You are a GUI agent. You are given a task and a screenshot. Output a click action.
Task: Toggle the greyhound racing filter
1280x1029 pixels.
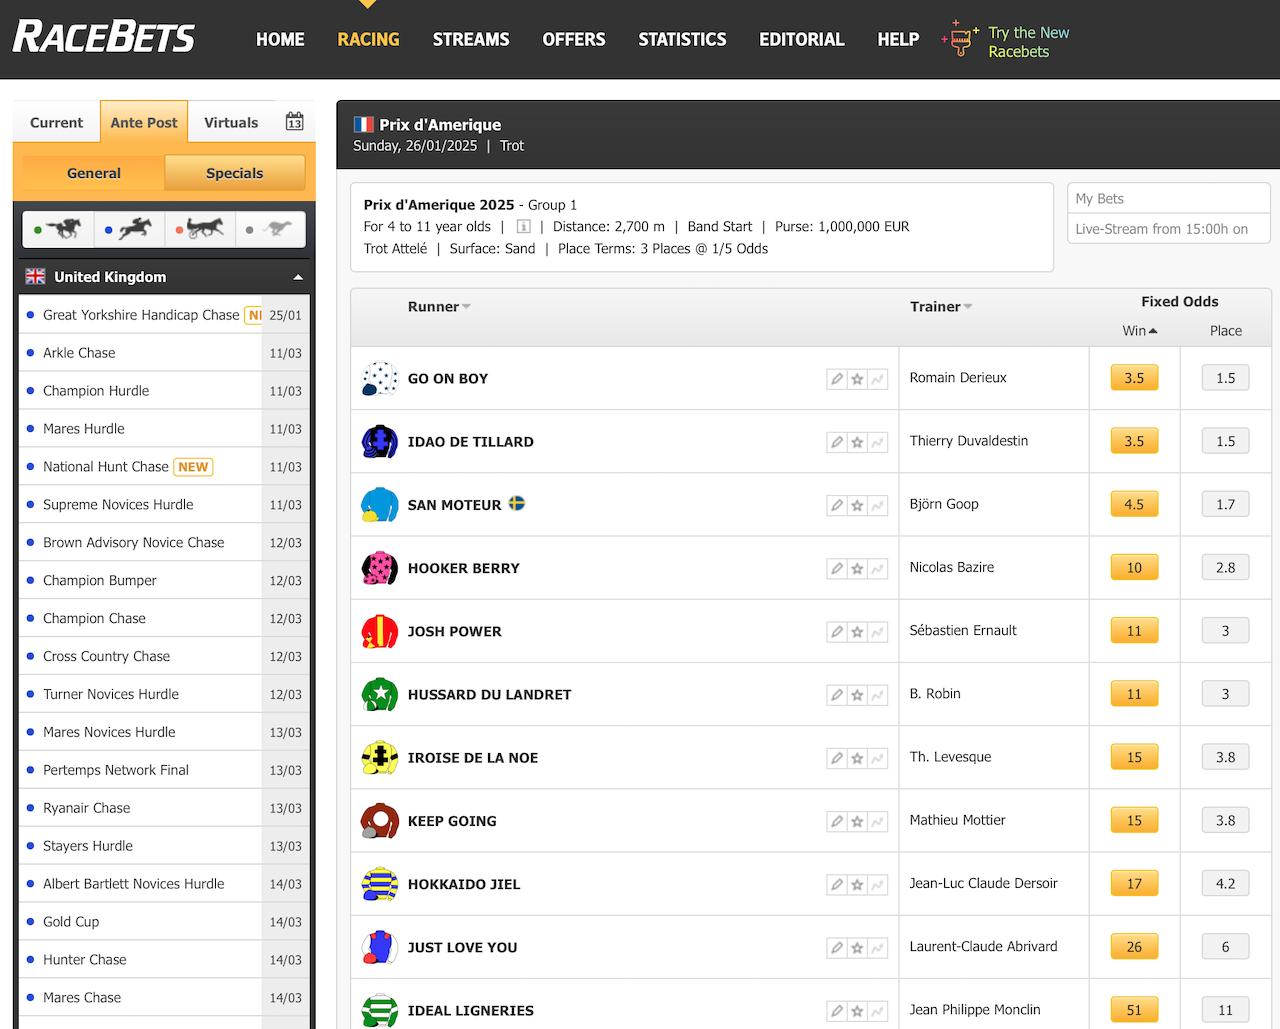[270, 229]
